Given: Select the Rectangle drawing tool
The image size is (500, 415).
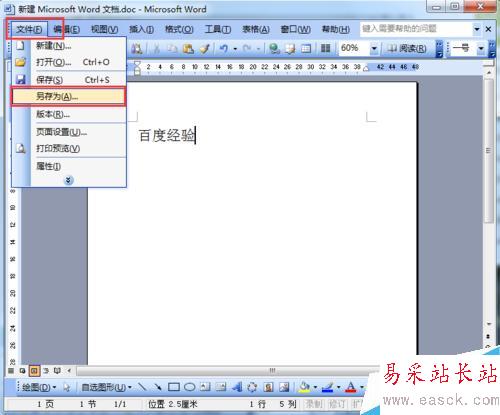Looking at the screenshot, I should tap(174, 387).
